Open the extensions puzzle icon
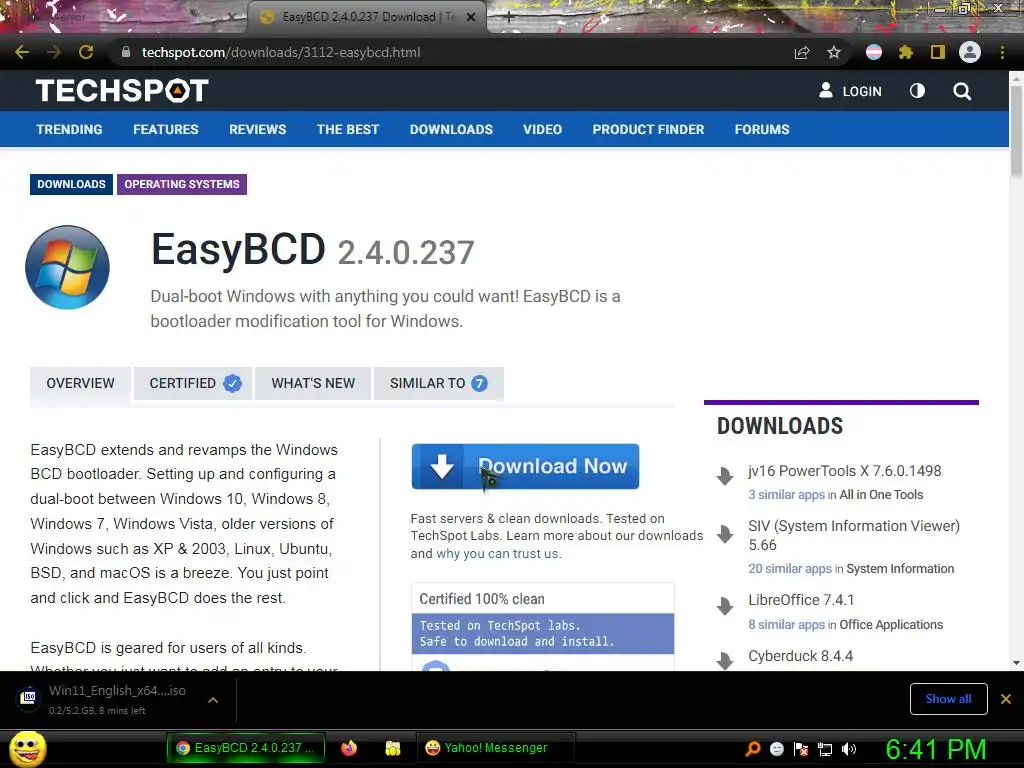The image size is (1024, 768). tap(905, 52)
